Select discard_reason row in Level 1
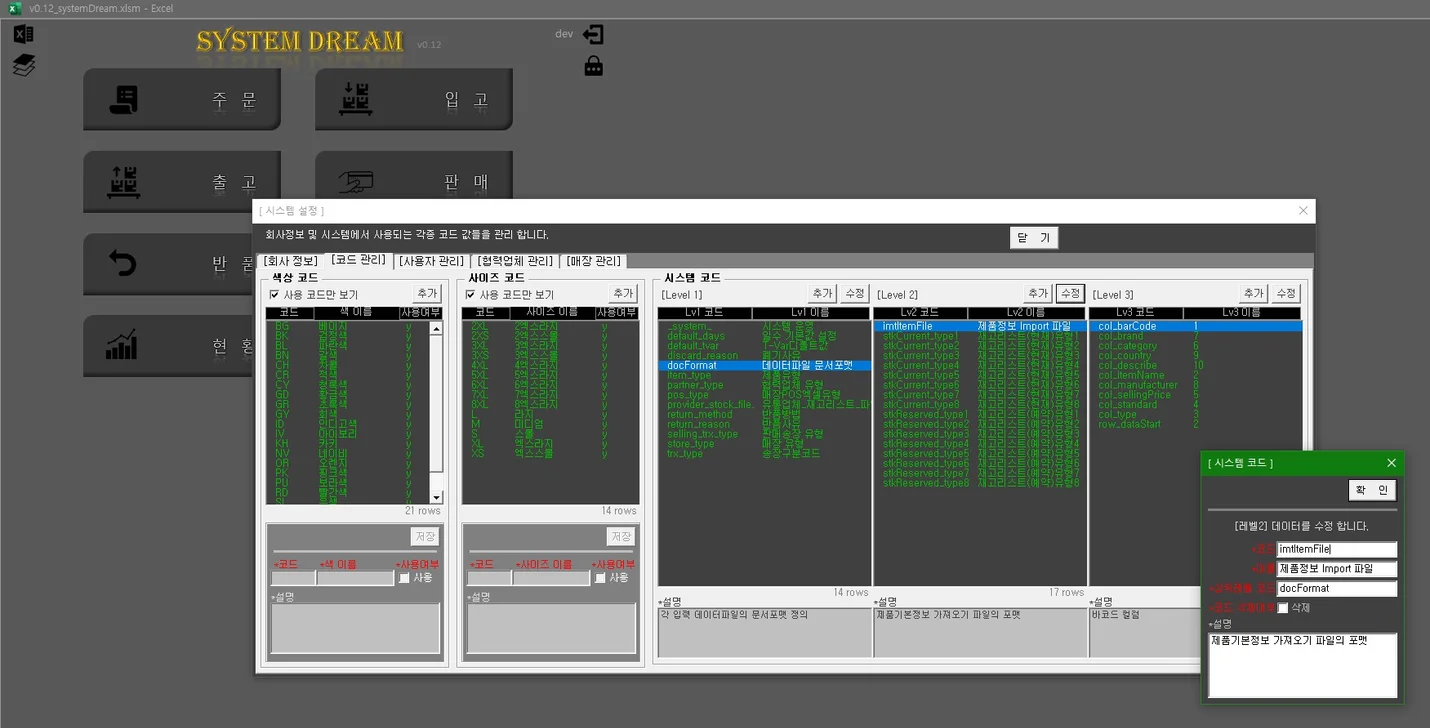1430x728 pixels. (x=765, y=356)
